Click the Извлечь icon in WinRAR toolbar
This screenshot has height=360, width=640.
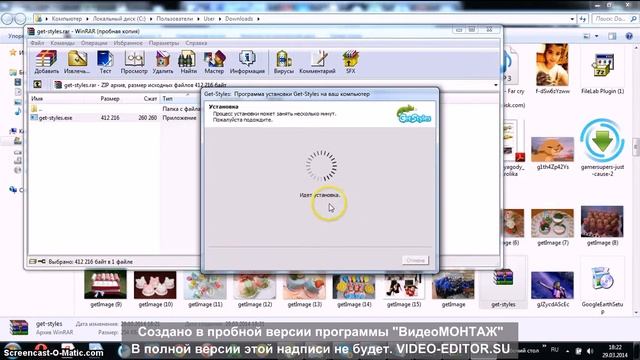(x=77, y=62)
